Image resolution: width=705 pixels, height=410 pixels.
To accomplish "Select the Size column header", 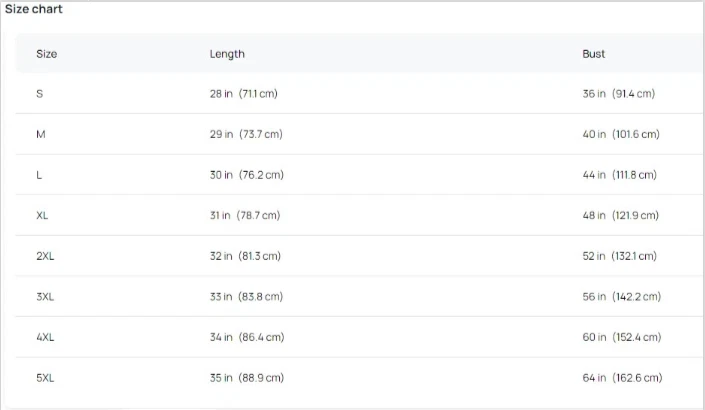I will coord(46,54).
